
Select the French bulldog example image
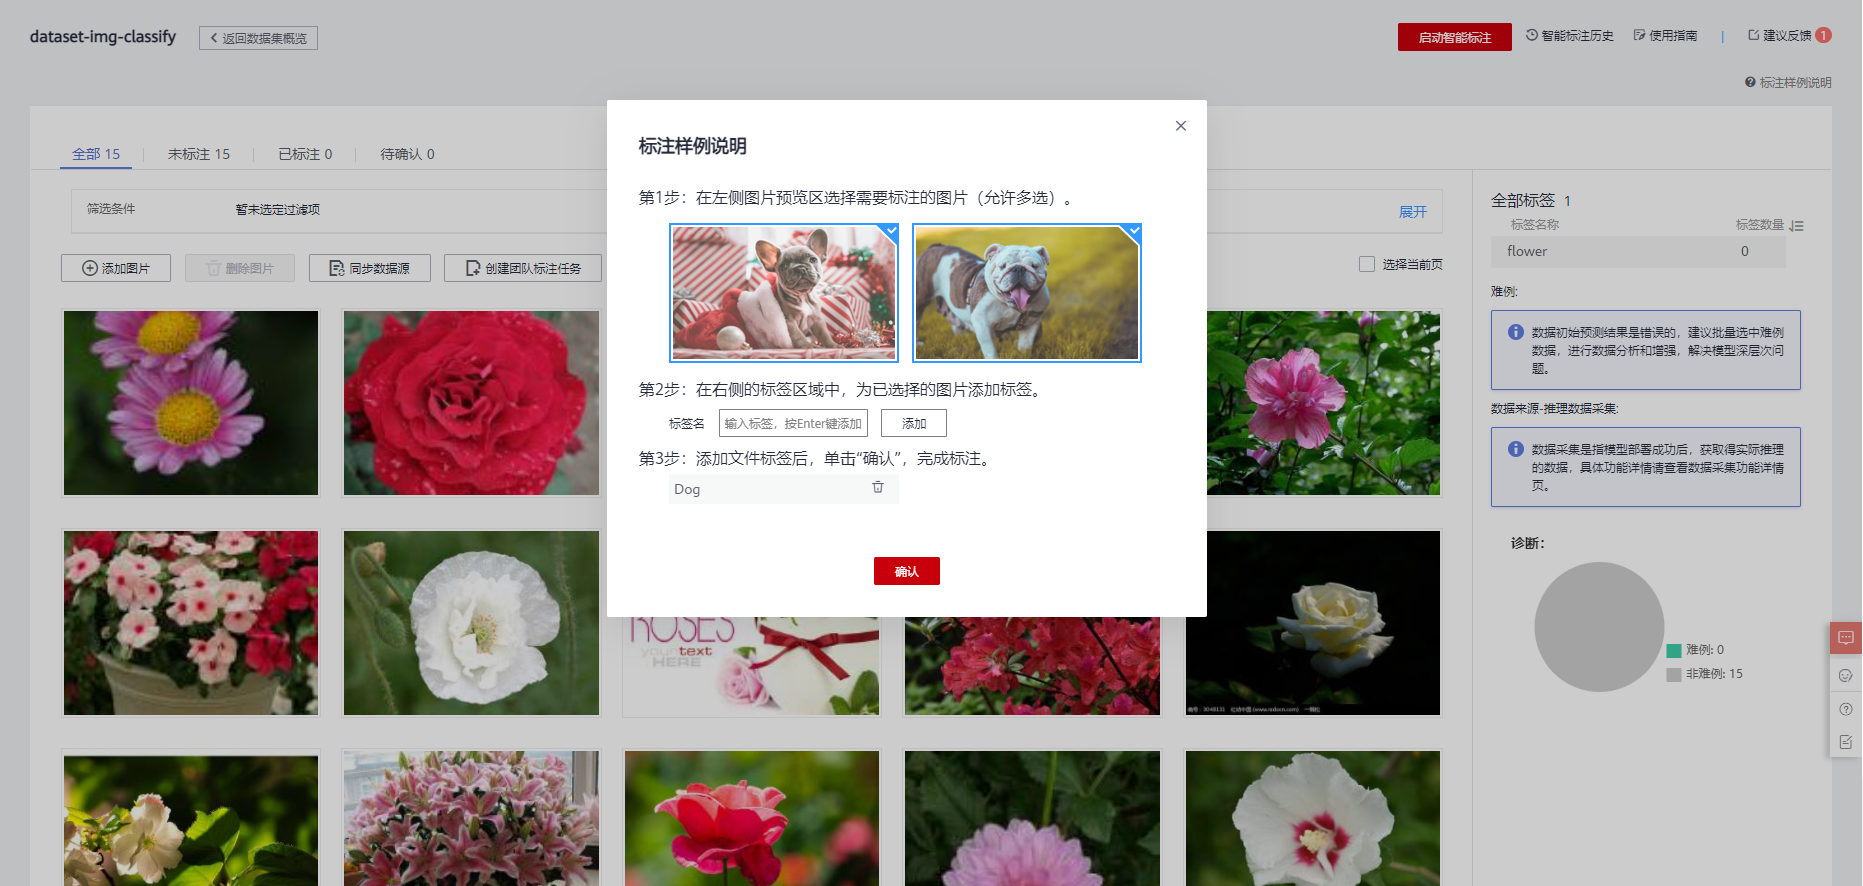(784, 293)
